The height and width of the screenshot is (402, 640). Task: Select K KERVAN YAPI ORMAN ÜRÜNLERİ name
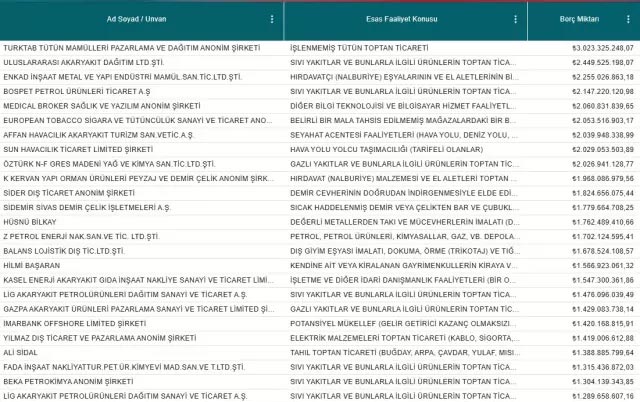point(139,178)
